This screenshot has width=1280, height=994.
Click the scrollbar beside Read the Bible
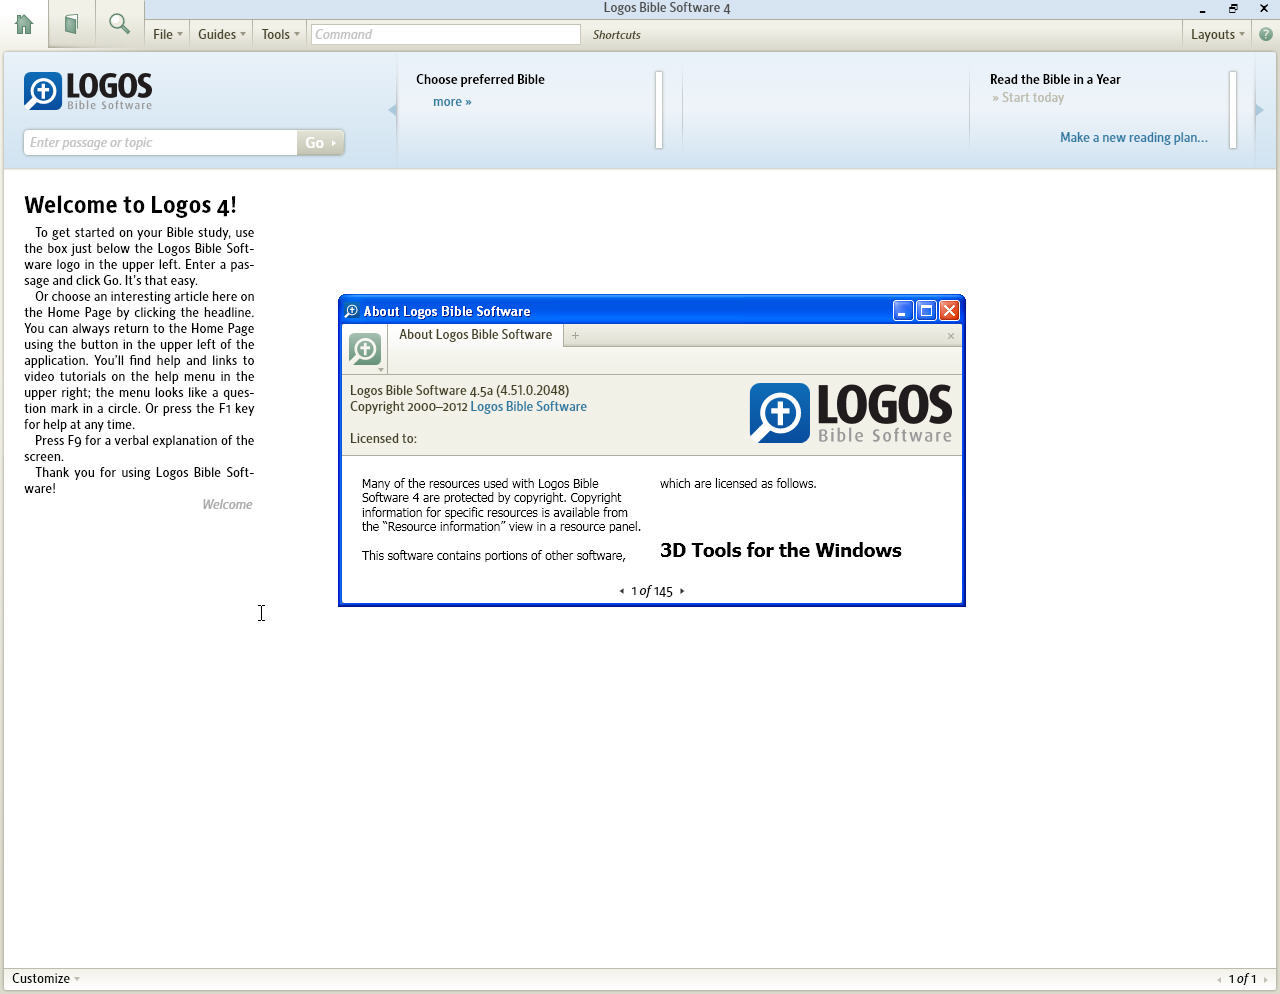pyautogui.click(x=1233, y=110)
